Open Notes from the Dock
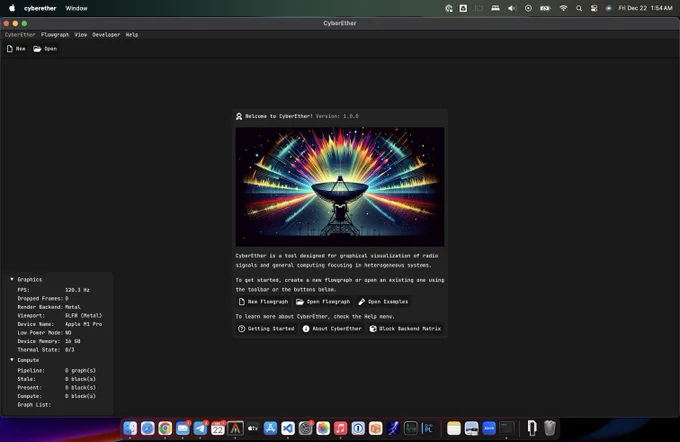Image resolution: width=680 pixels, height=442 pixels. point(454,428)
